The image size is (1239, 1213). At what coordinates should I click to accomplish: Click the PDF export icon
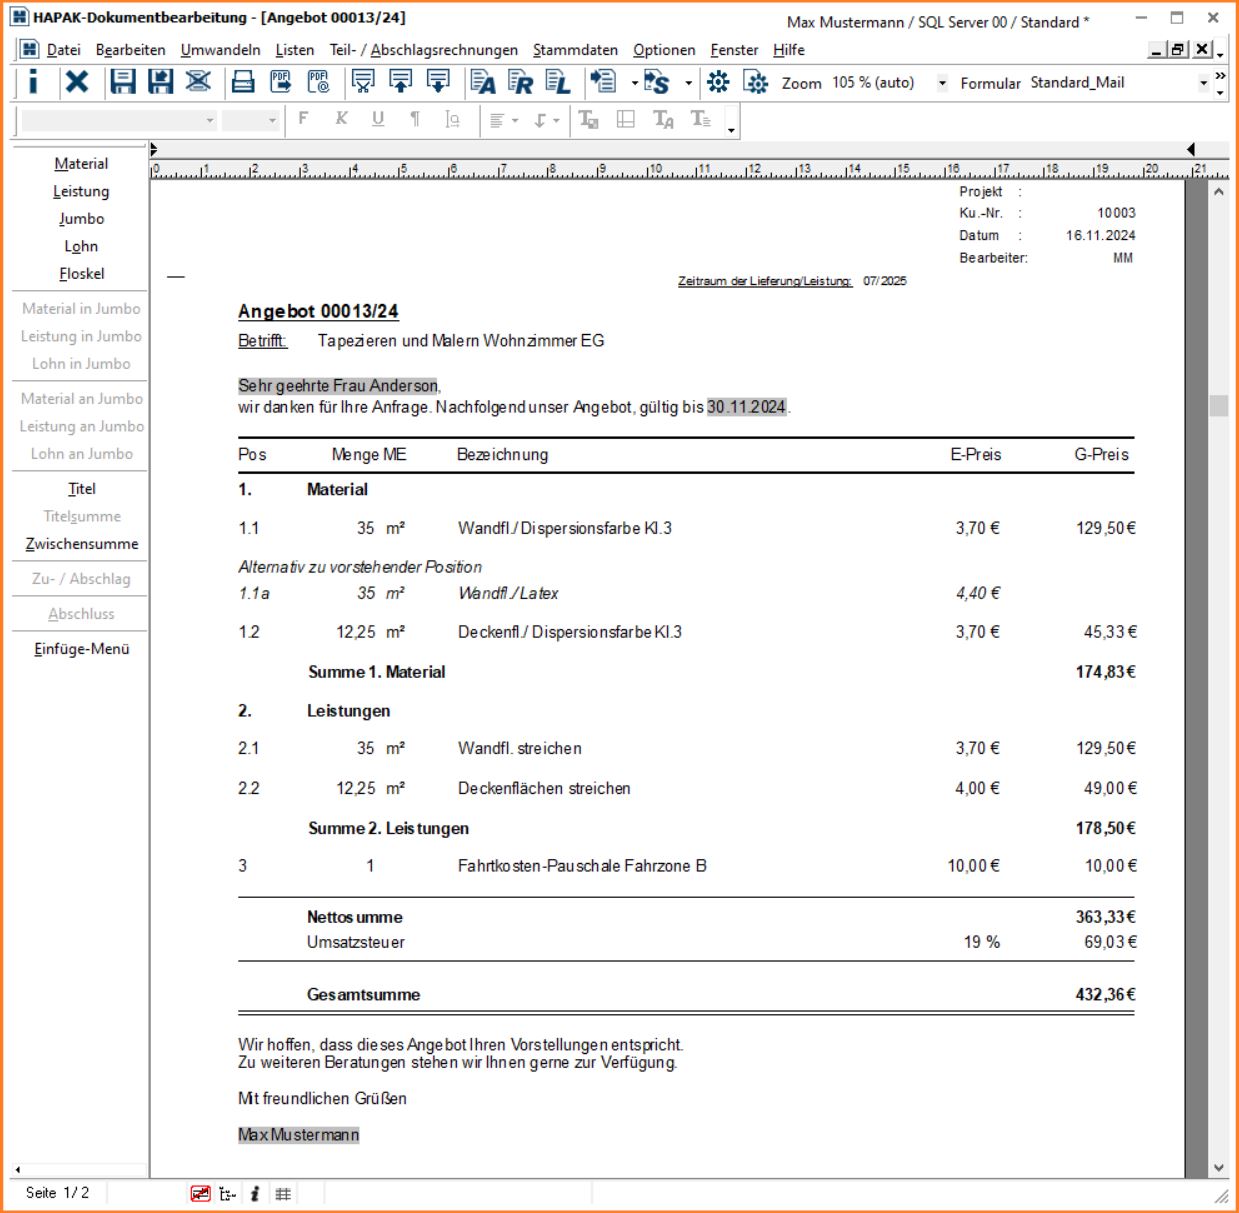click(x=281, y=83)
